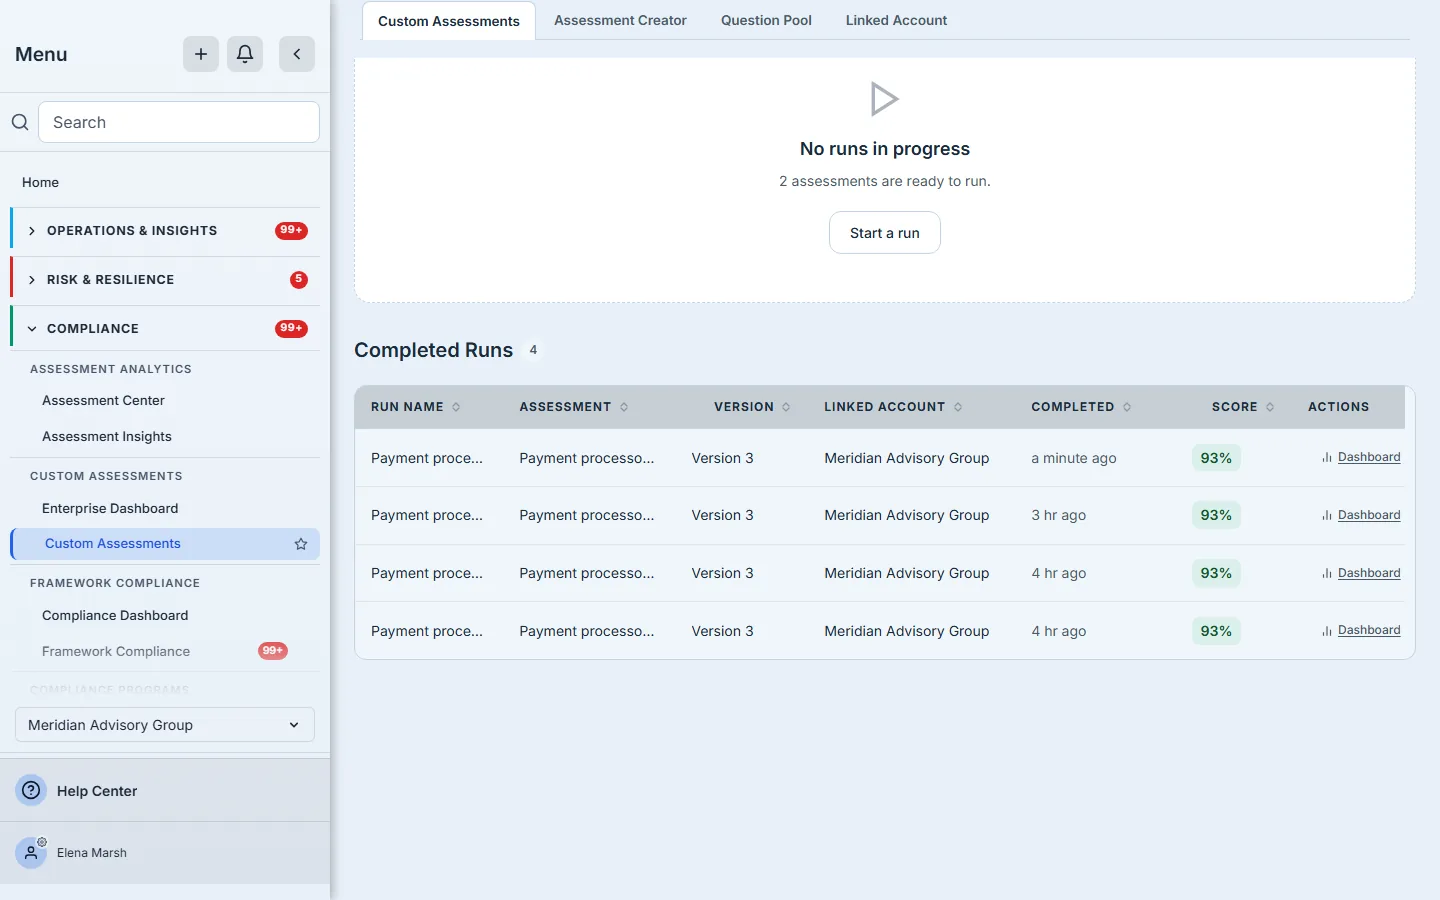Click the 99+ badge on Operations & Insights
1440x900 pixels.
tap(291, 230)
